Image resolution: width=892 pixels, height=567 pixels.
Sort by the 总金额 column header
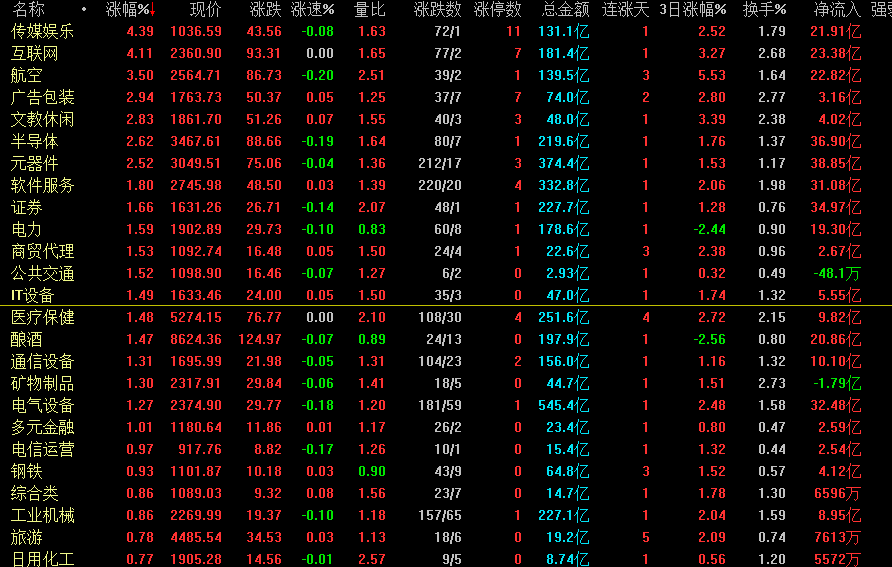point(565,9)
